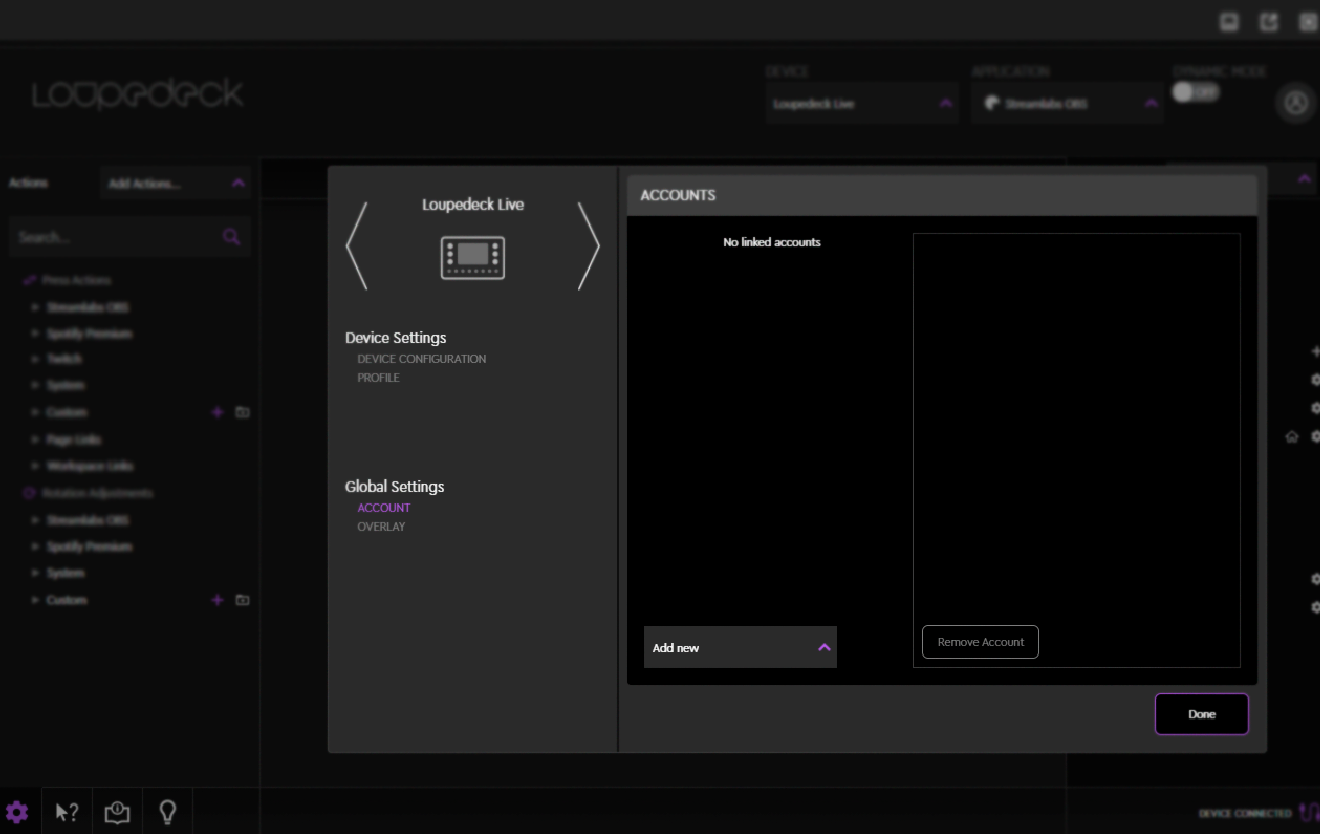Open the Application dropdown Streamlabs OBS
Image resolution: width=1320 pixels, height=834 pixels.
tap(1067, 104)
